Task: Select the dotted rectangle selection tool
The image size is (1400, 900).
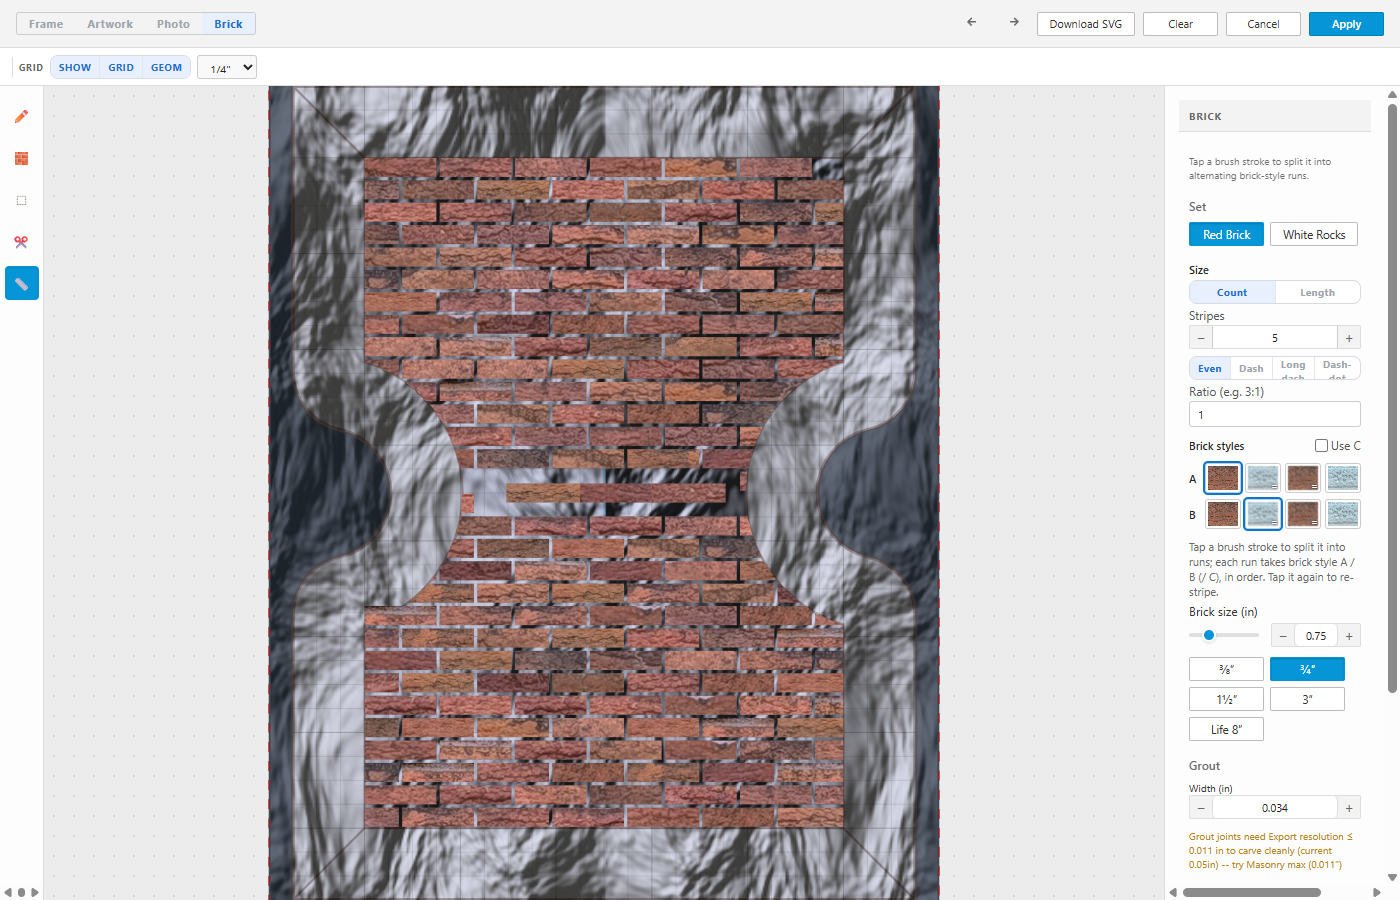Action: pyautogui.click(x=21, y=201)
